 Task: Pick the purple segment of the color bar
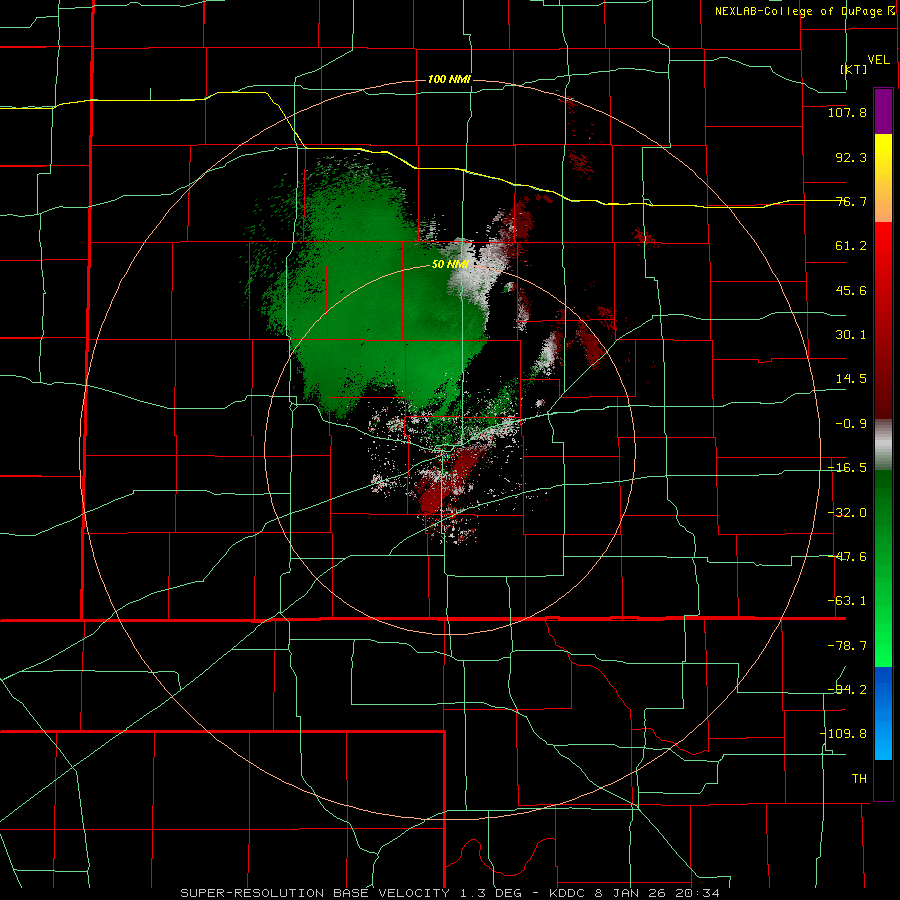pyautogui.click(x=883, y=111)
